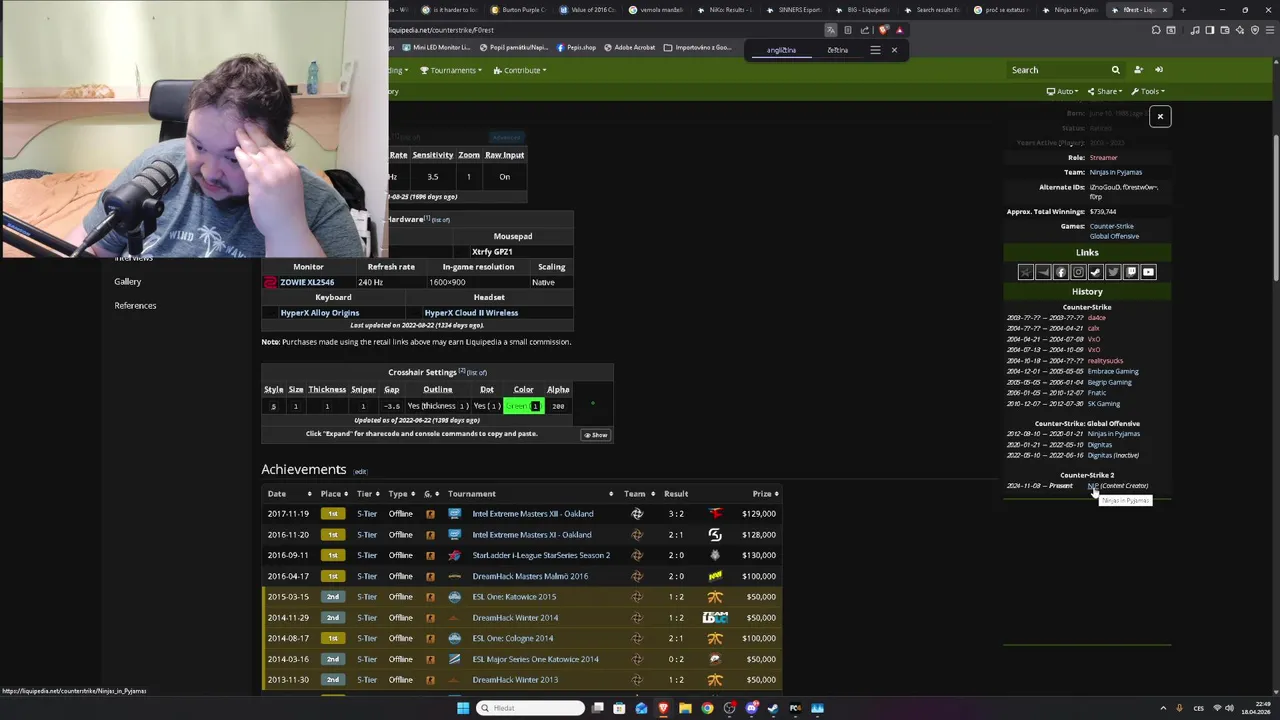The image size is (1280, 720).
Task: Open the translate popup hamburger menu
Action: coord(875,50)
